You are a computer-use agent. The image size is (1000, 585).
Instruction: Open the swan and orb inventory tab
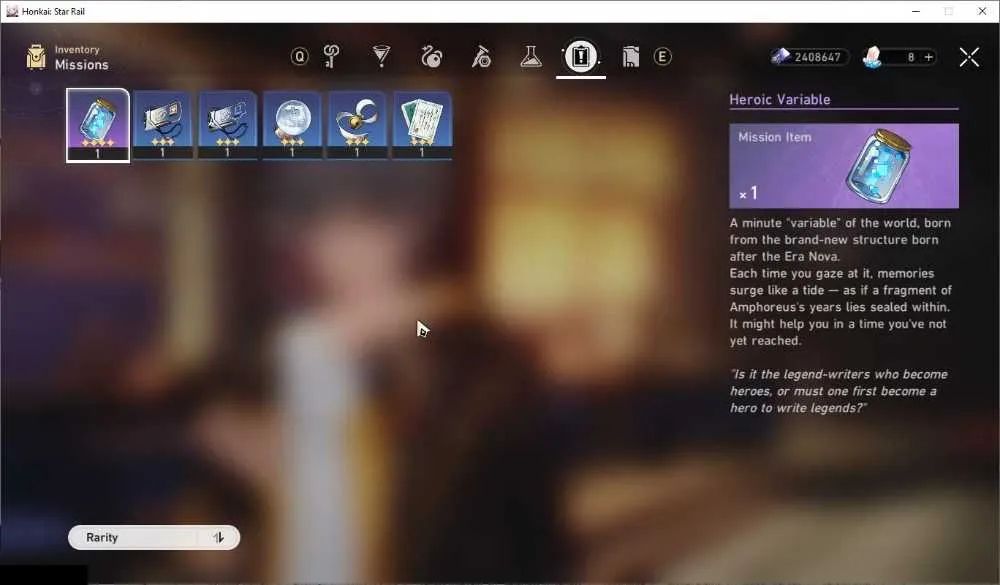[x=431, y=57]
